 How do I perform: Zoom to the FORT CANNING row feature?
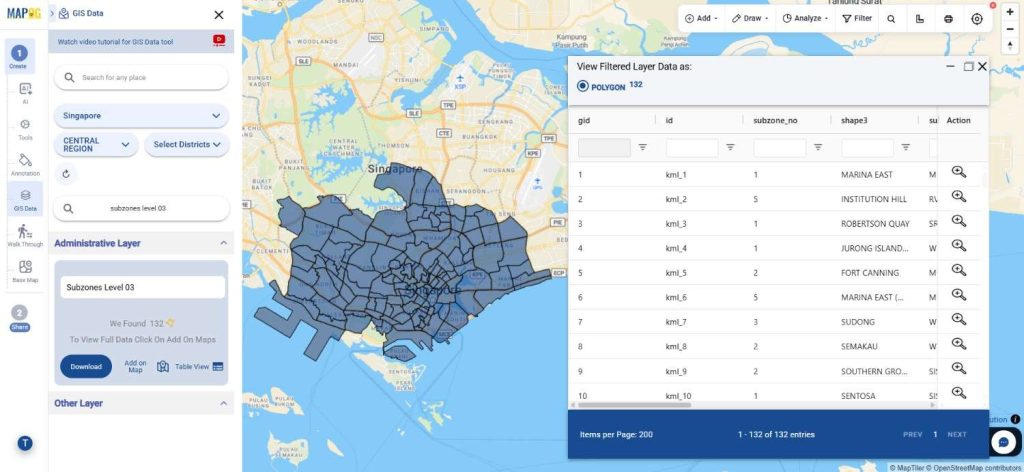(x=958, y=270)
